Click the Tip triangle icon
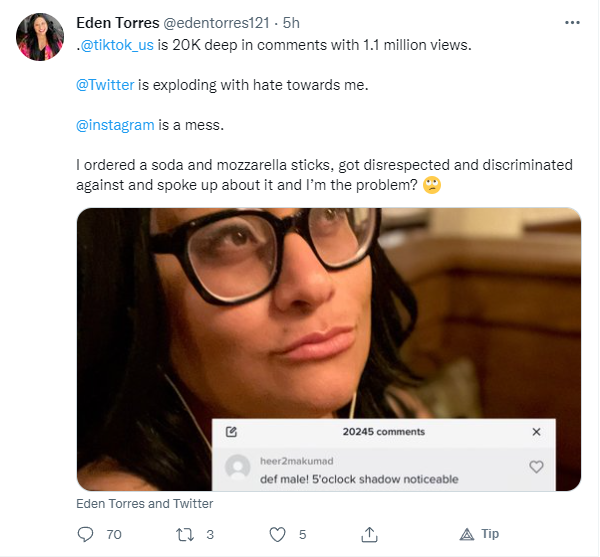This screenshot has width=600, height=557. click(x=466, y=534)
